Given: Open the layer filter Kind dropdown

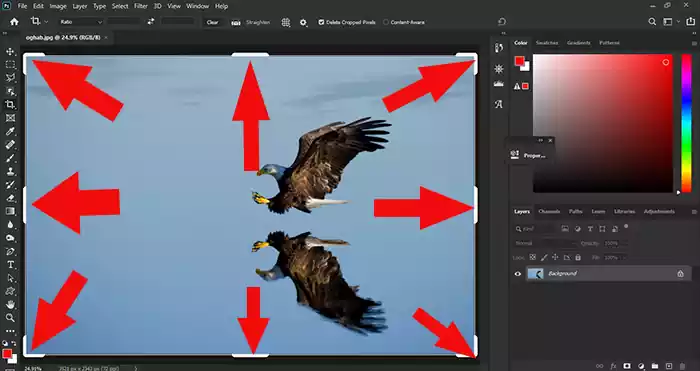Looking at the screenshot, I should pos(535,229).
